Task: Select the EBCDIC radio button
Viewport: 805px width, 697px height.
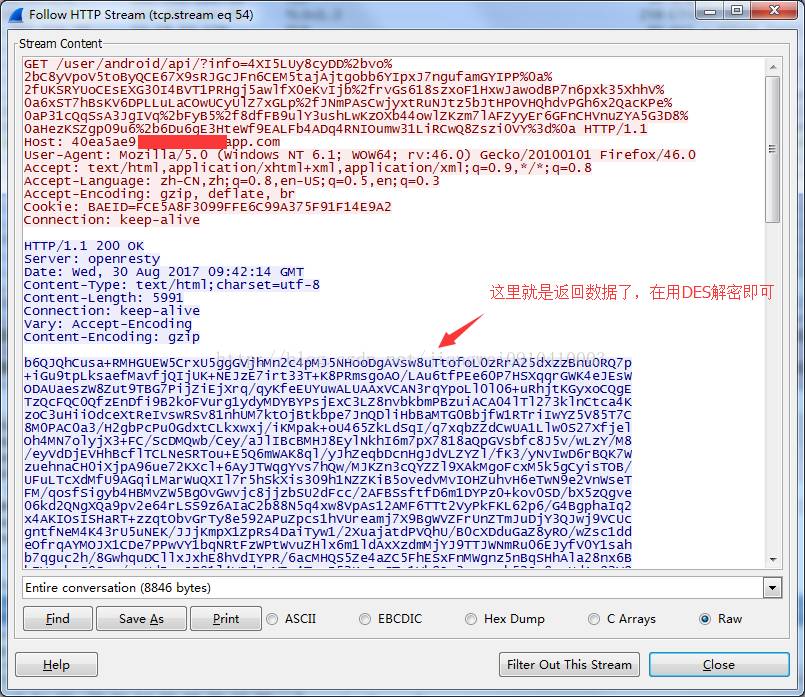Action: pyautogui.click(x=365, y=619)
